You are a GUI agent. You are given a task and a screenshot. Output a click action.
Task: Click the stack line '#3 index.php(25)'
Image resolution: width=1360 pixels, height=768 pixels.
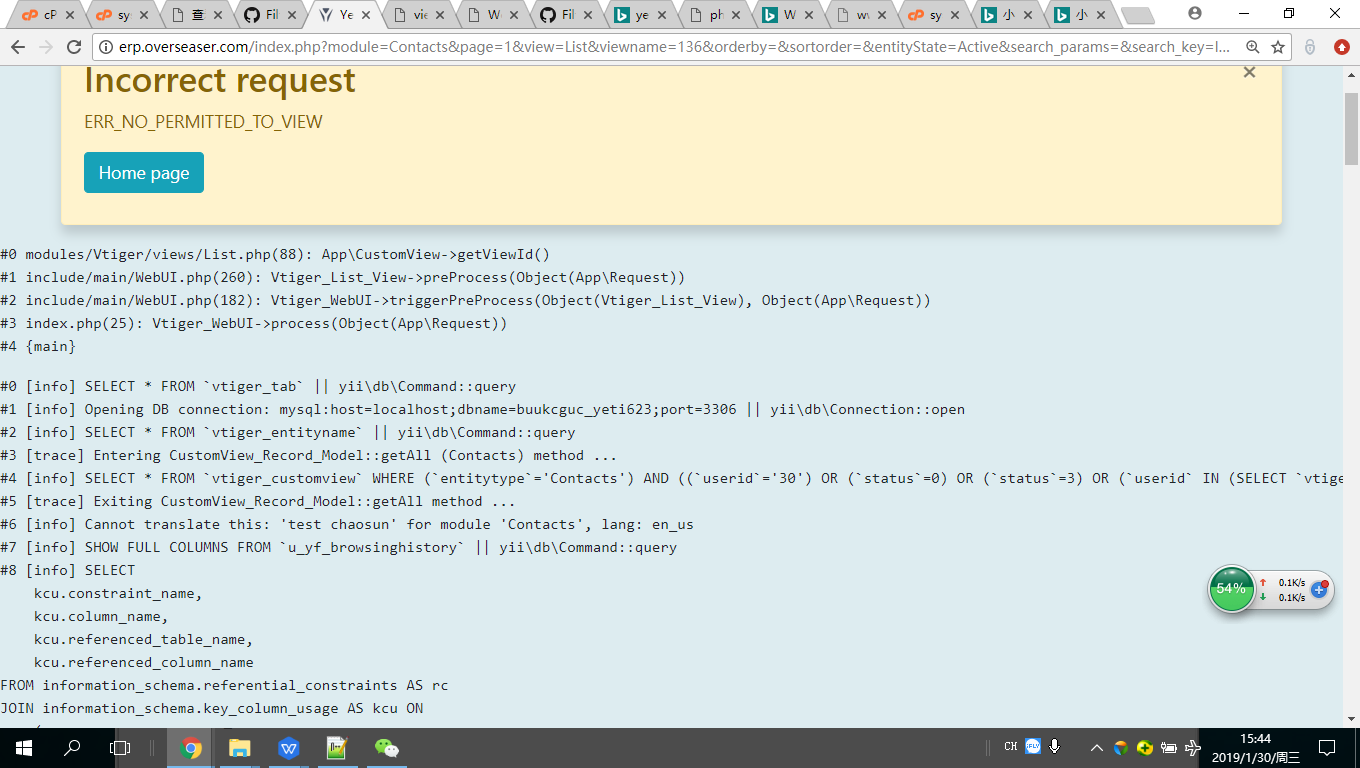[x=254, y=324]
